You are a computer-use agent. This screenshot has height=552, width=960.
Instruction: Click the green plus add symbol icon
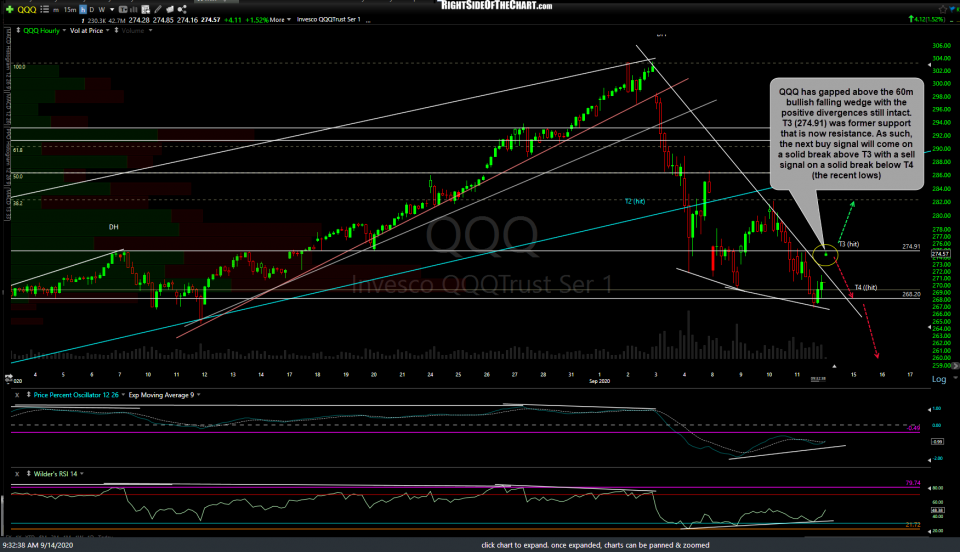10,10
